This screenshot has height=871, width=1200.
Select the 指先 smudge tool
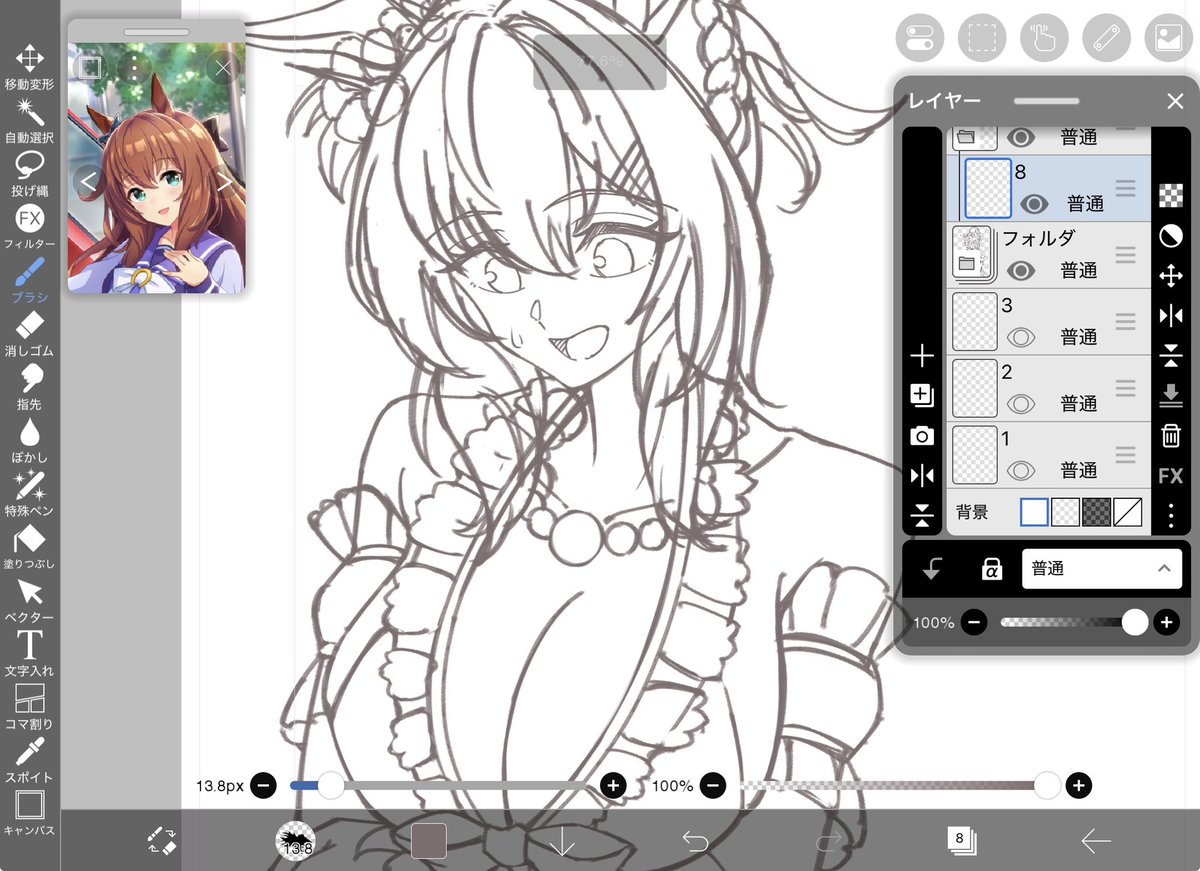[x=29, y=386]
